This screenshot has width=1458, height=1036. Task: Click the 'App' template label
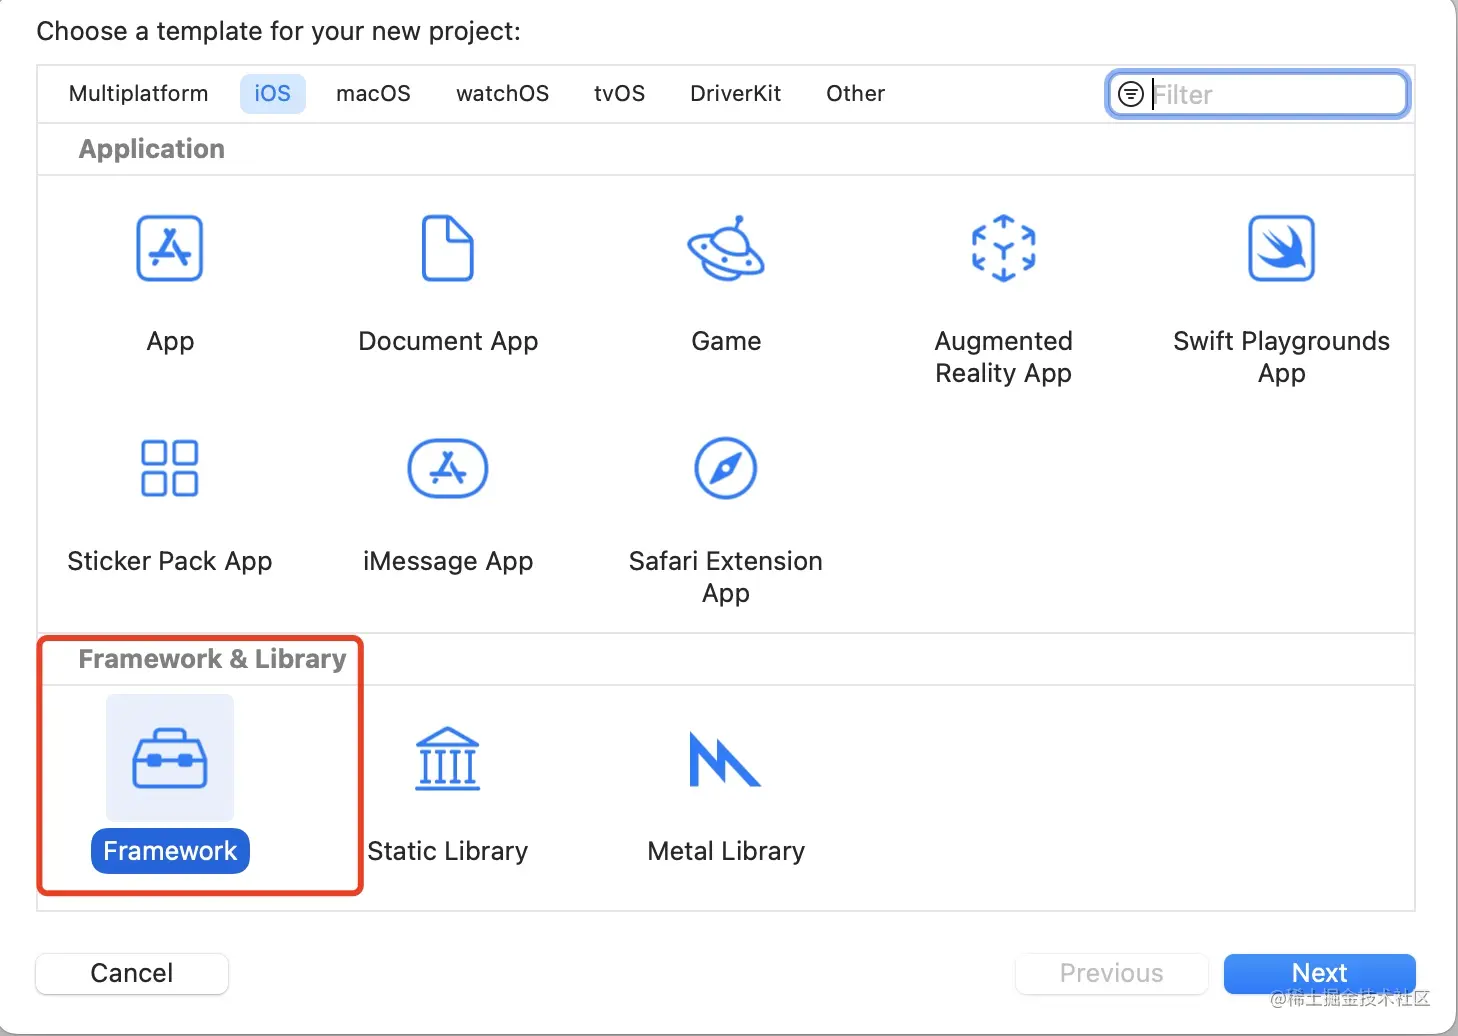170,342
